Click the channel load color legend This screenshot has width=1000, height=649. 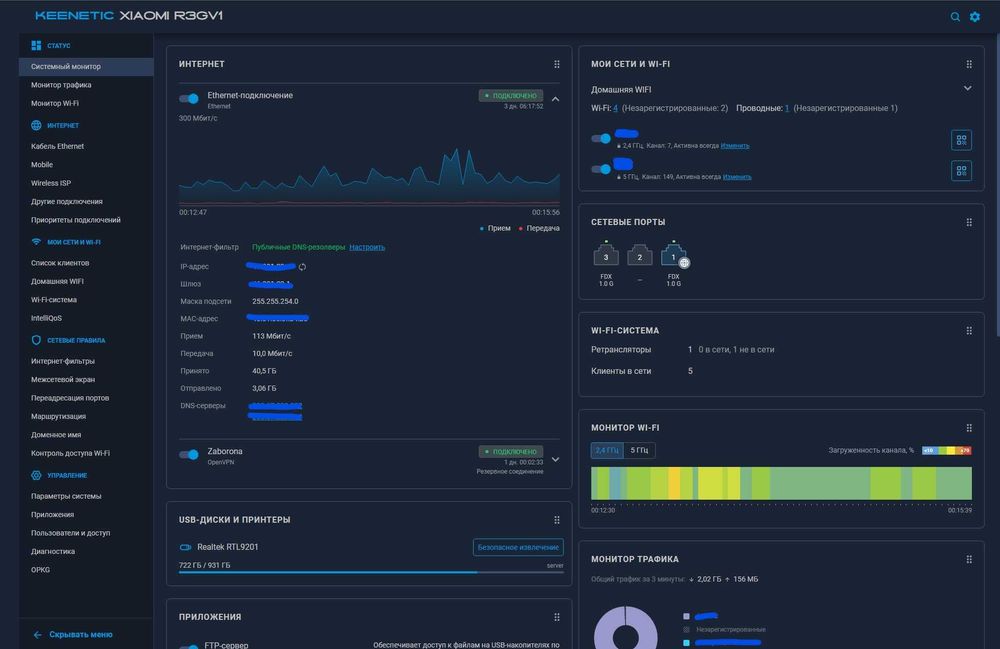(947, 451)
